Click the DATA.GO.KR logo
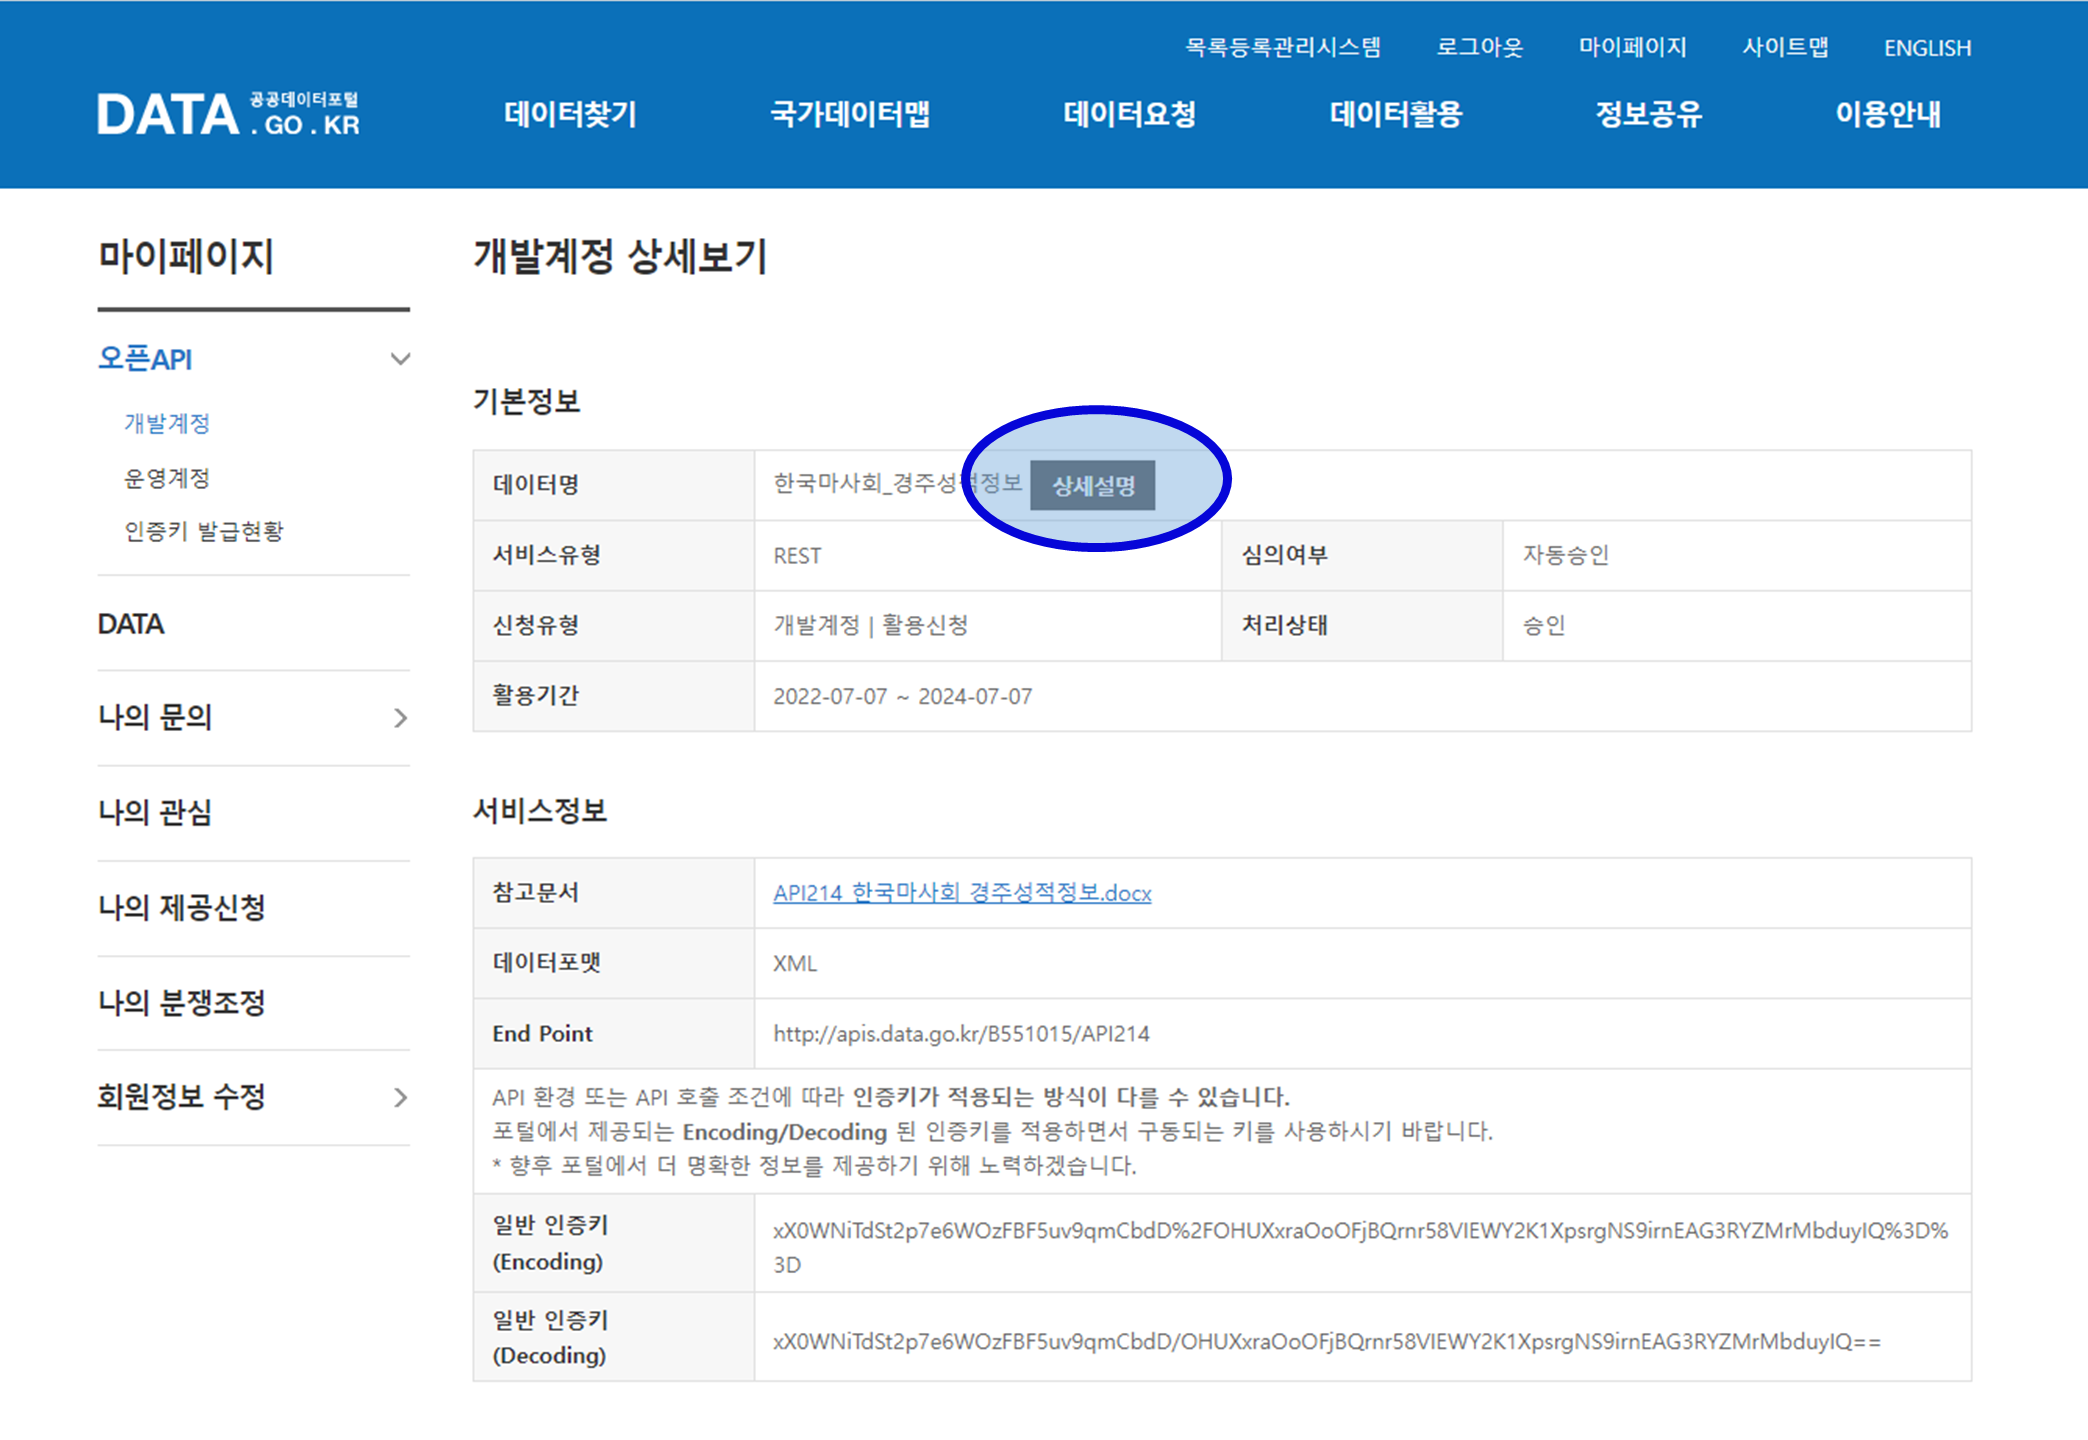Screen dimensions: 2088x1440 (228, 114)
